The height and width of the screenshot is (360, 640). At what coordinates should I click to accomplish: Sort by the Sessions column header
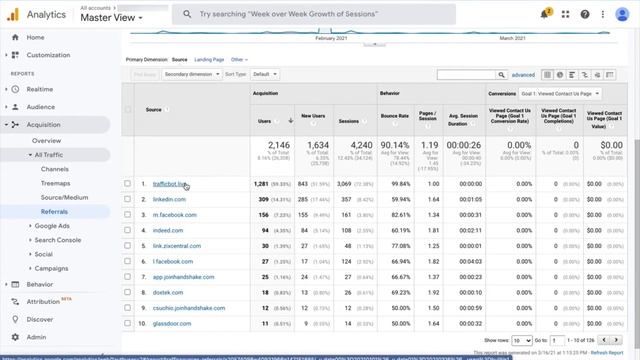coord(349,121)
